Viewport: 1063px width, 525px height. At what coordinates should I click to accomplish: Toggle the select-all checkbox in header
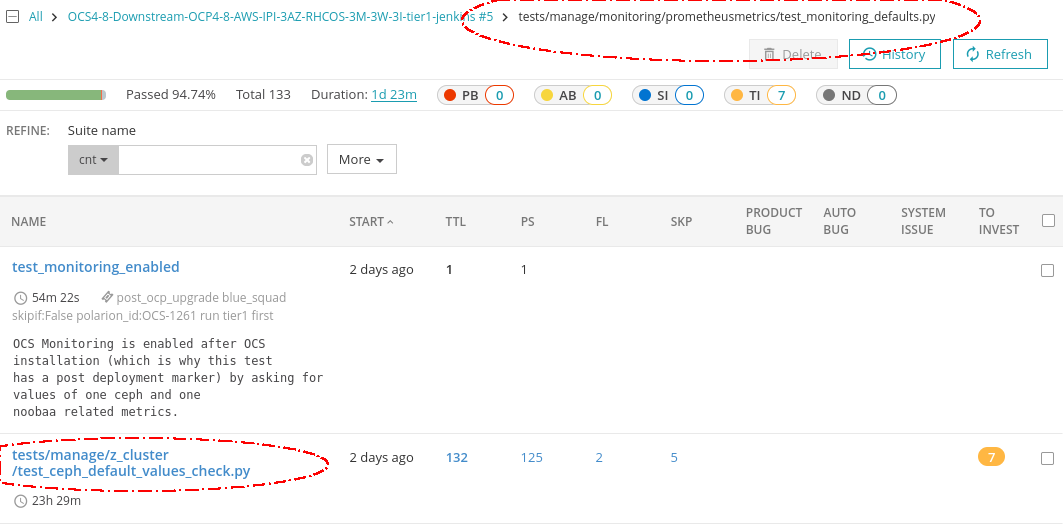point(1048,220)
